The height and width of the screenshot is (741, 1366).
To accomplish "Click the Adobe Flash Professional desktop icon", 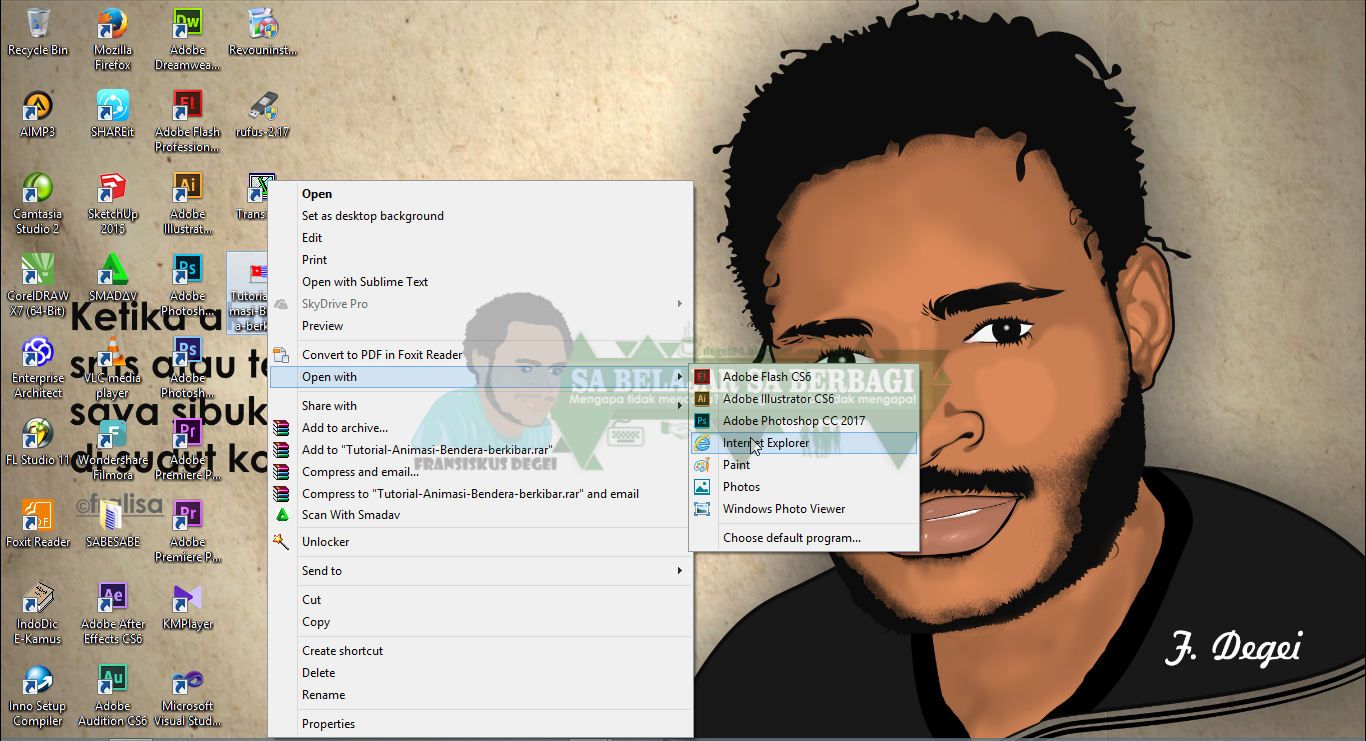I will coord(187,121).
